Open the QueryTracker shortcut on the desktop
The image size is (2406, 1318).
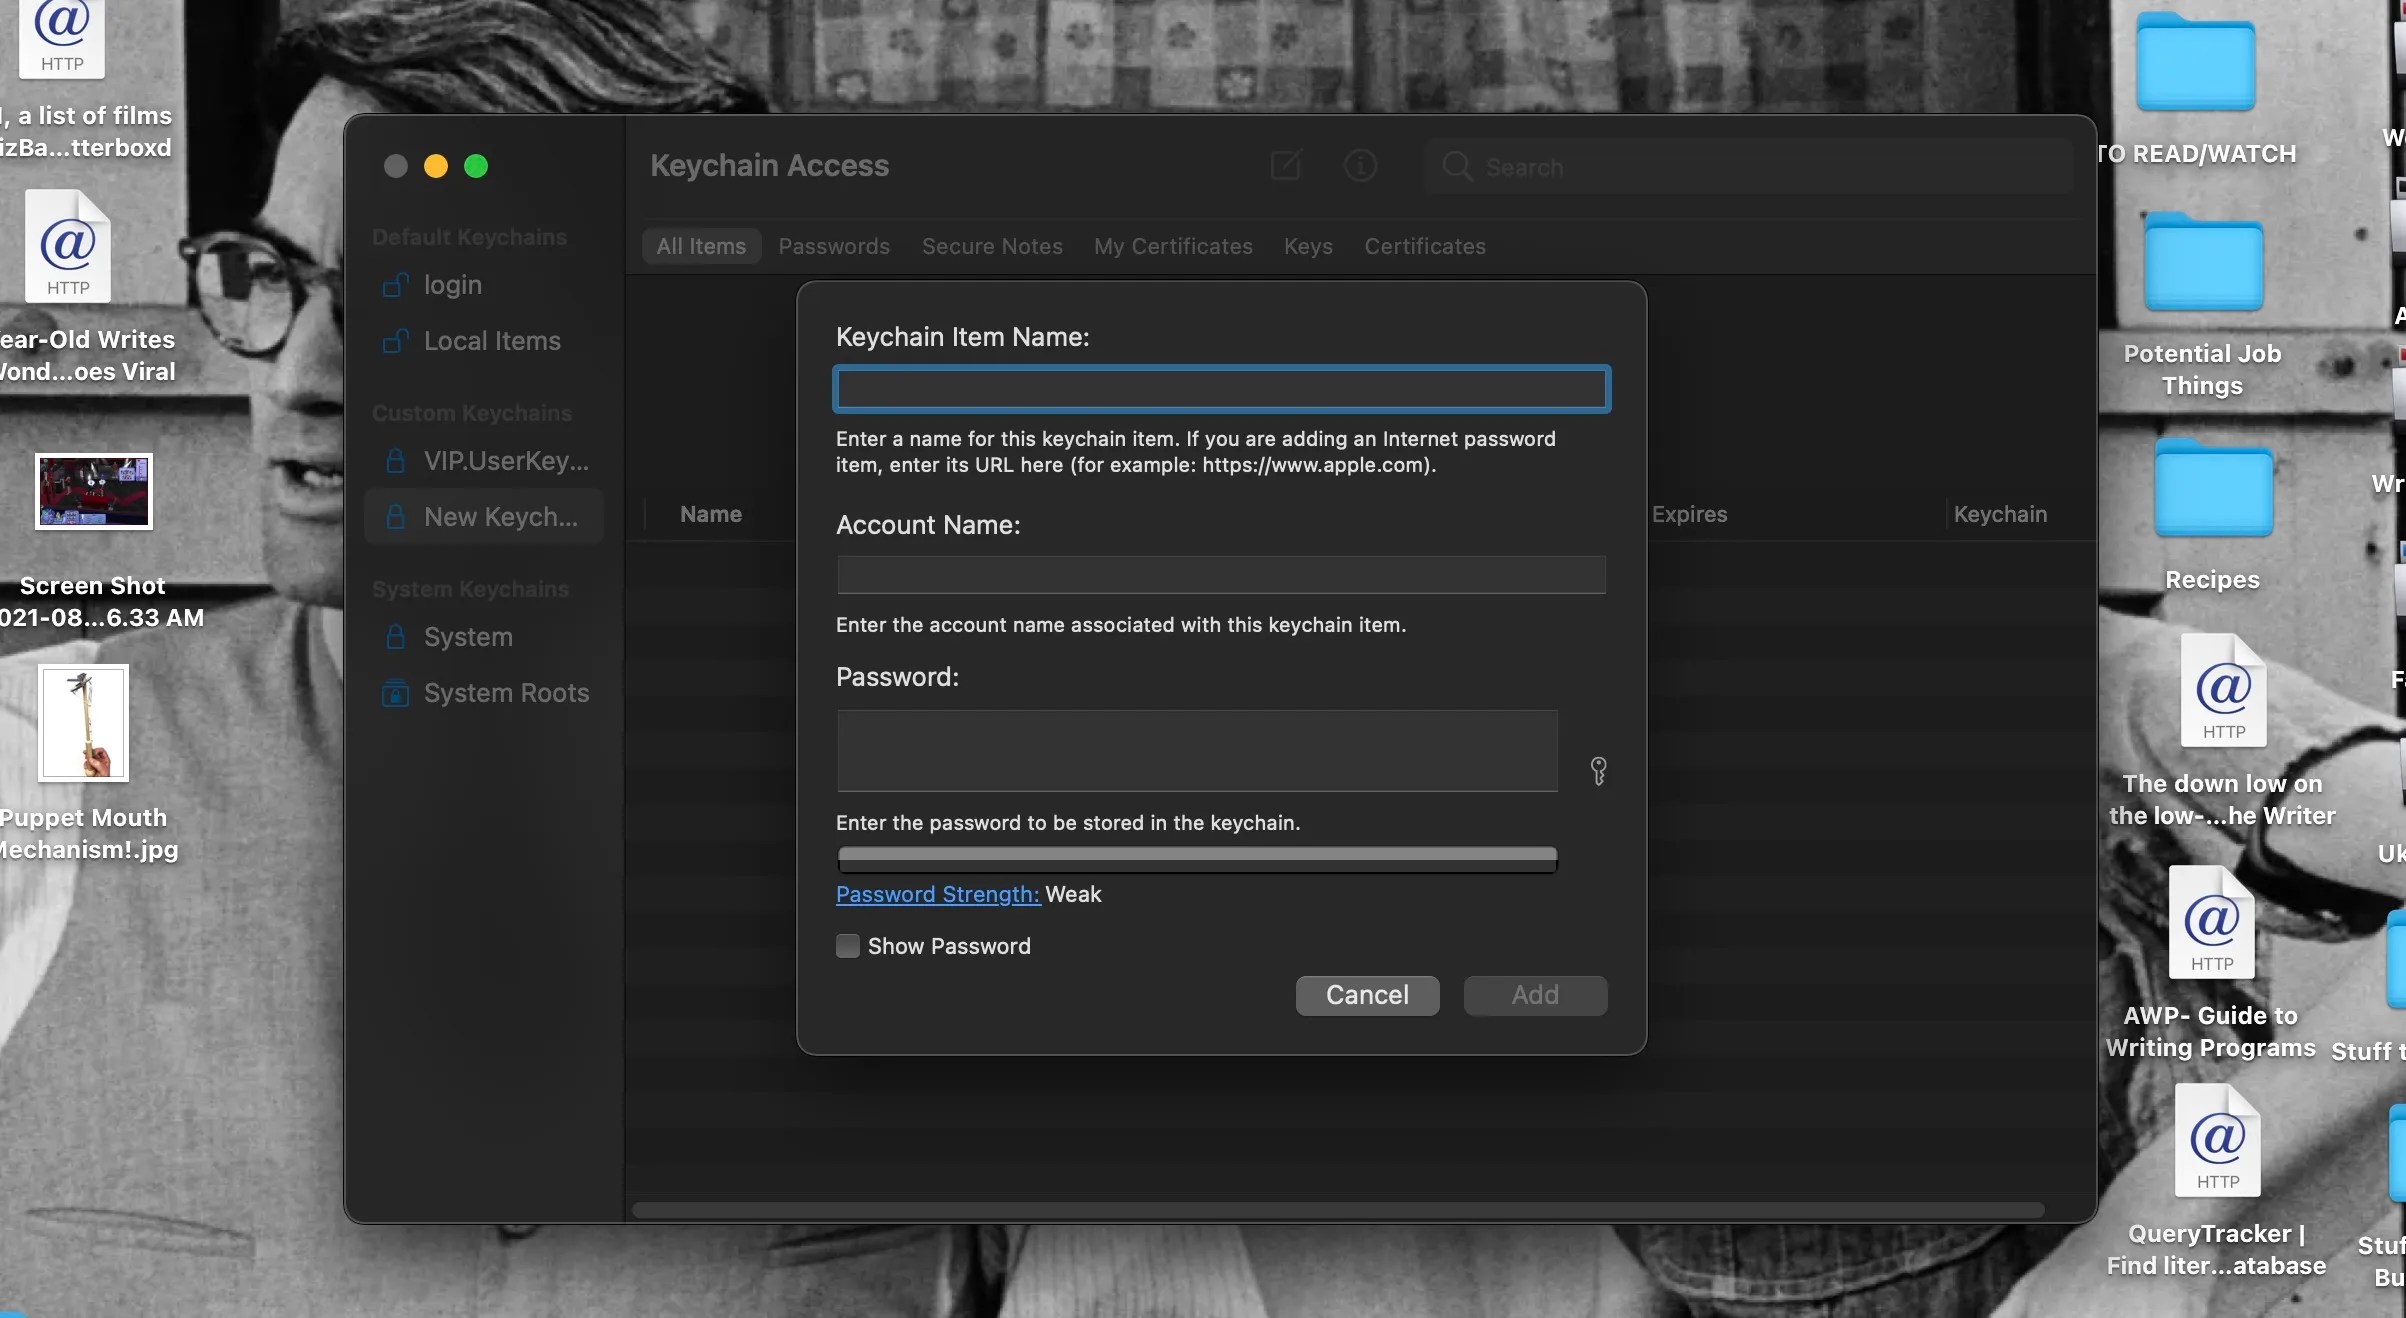click(x=2216, y=1141)
